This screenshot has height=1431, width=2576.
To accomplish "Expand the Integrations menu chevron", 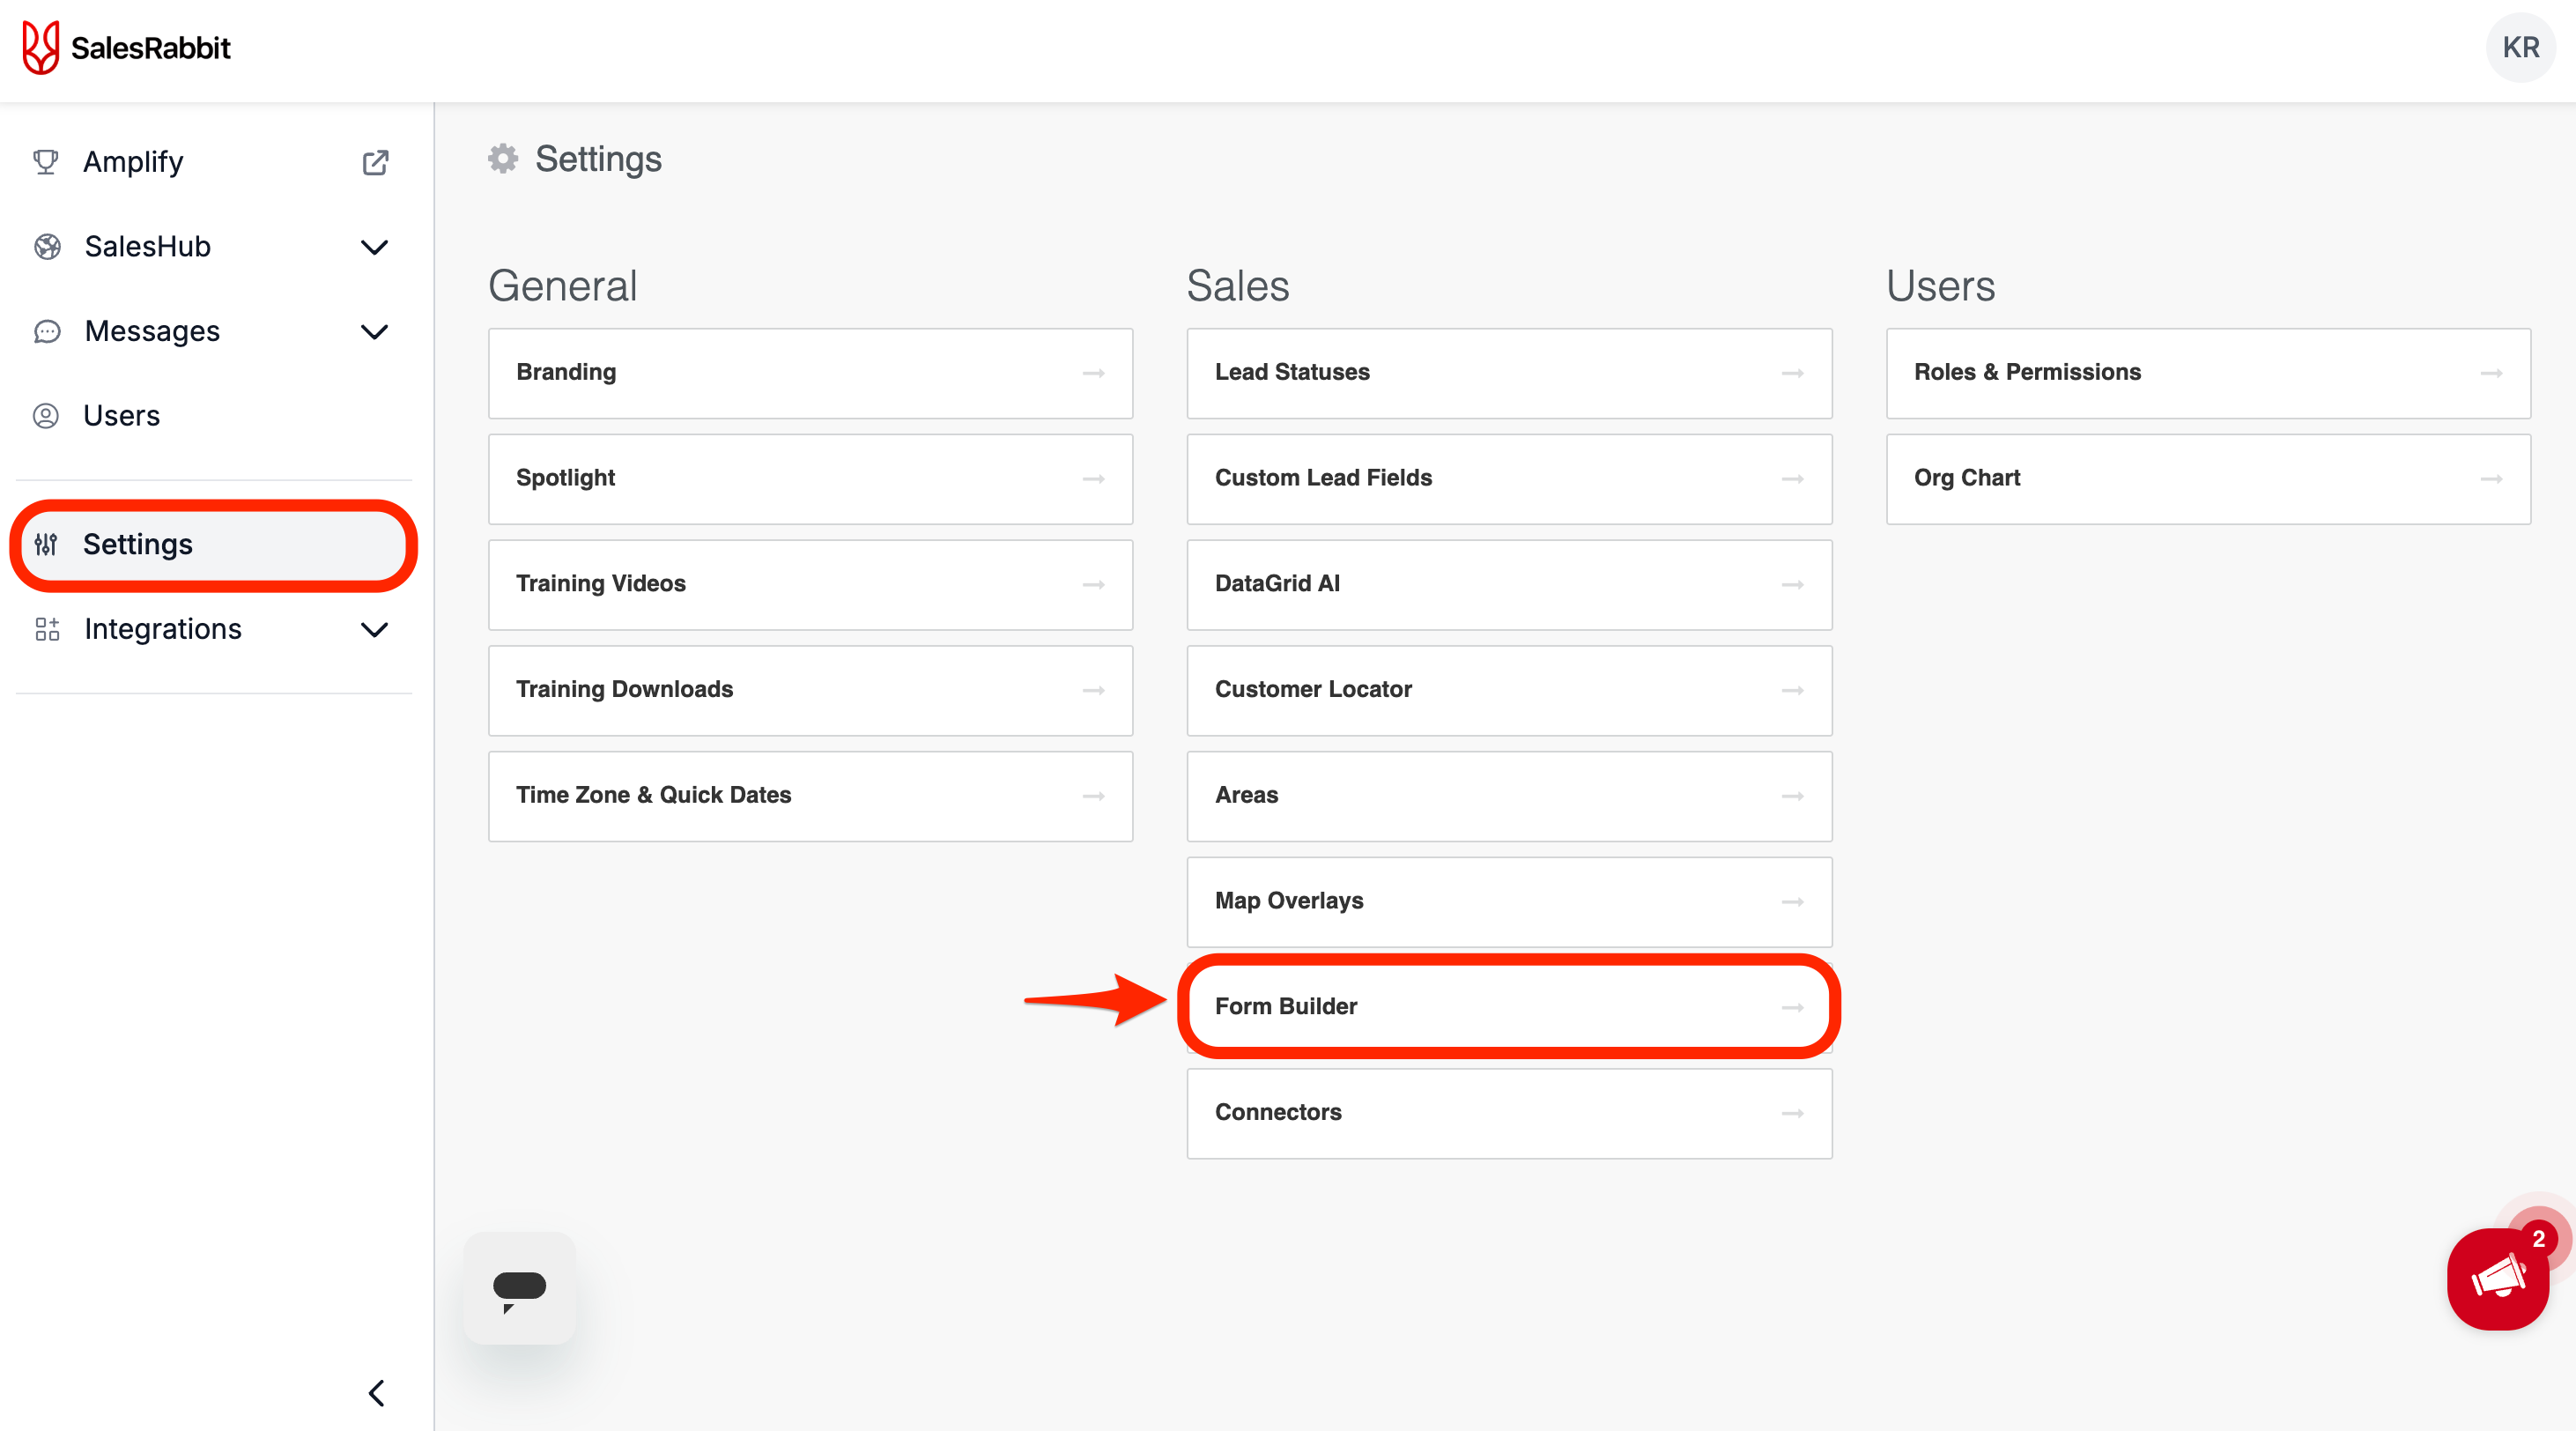I will (x=374, y=629).
